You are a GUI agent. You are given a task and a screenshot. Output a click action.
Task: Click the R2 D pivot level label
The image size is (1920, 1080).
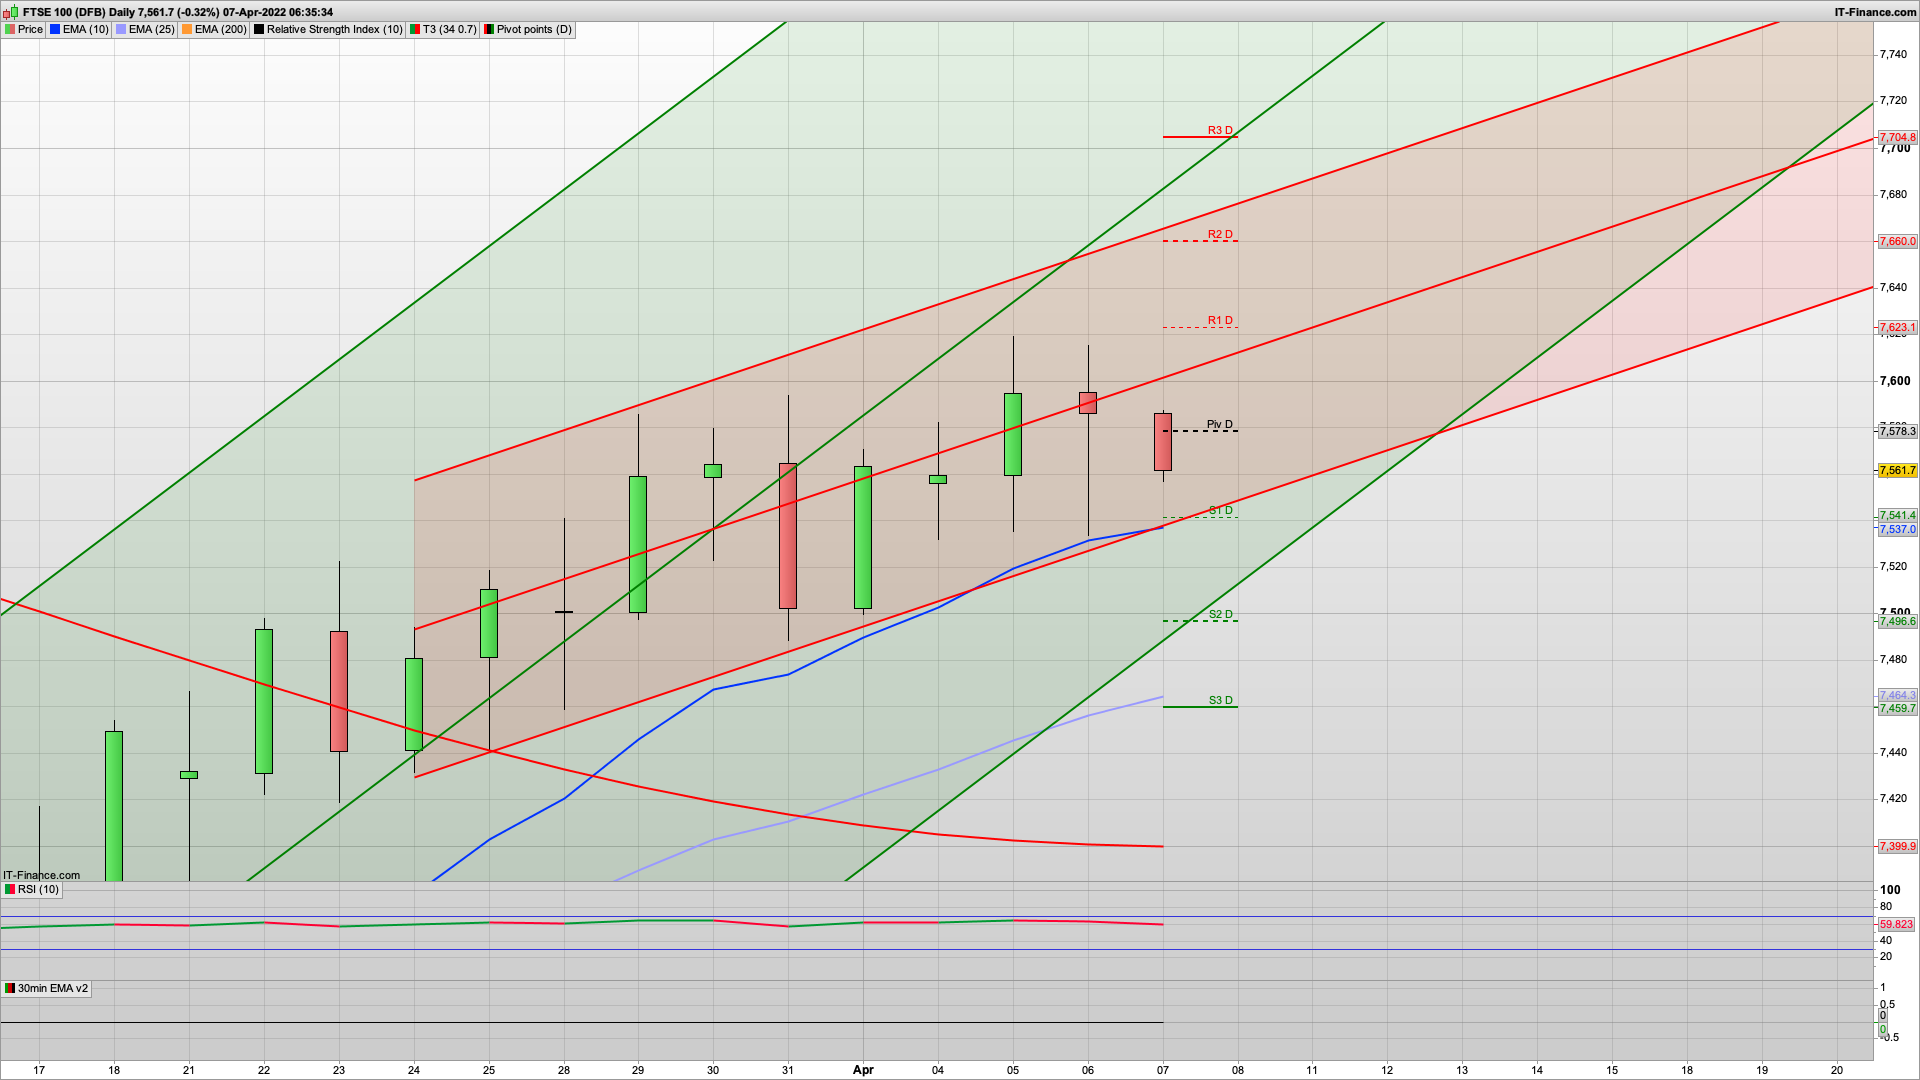coord(1220,235)
